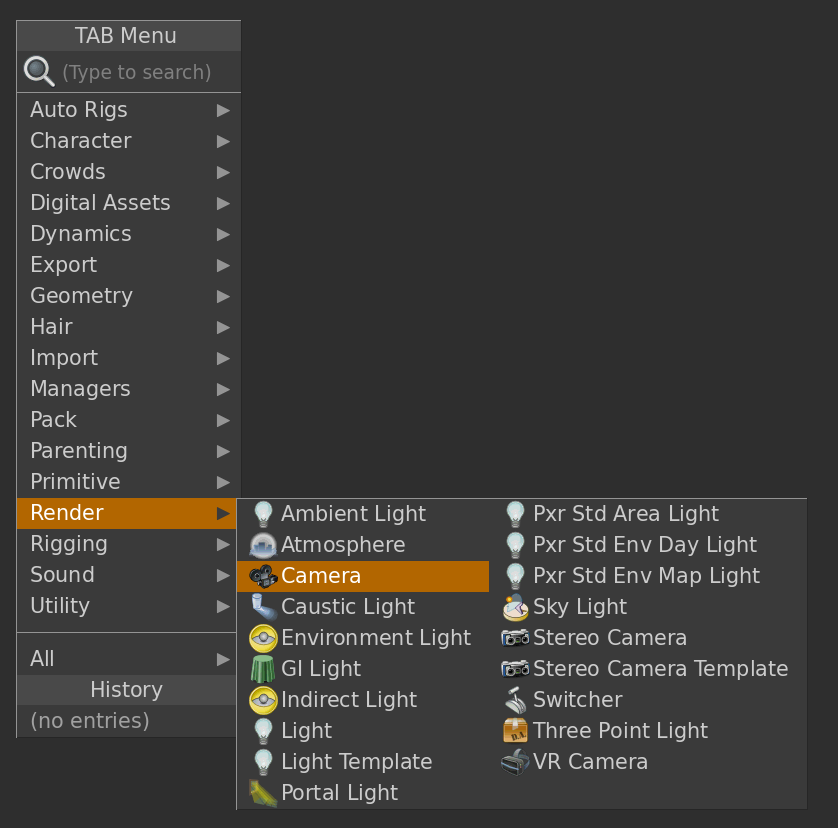Screen dimensions: 838x828
Task: Choose Pxr Std Env Day Light
Action: (644, 545)
